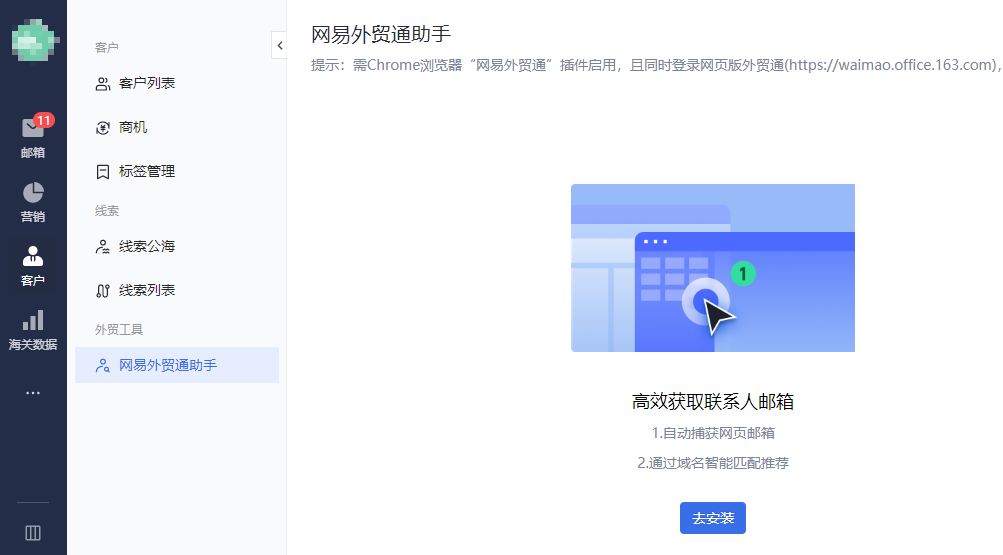Select 网易外贸通助手 in the sidebar
1003x555 pixels.
tap(168, 365)
